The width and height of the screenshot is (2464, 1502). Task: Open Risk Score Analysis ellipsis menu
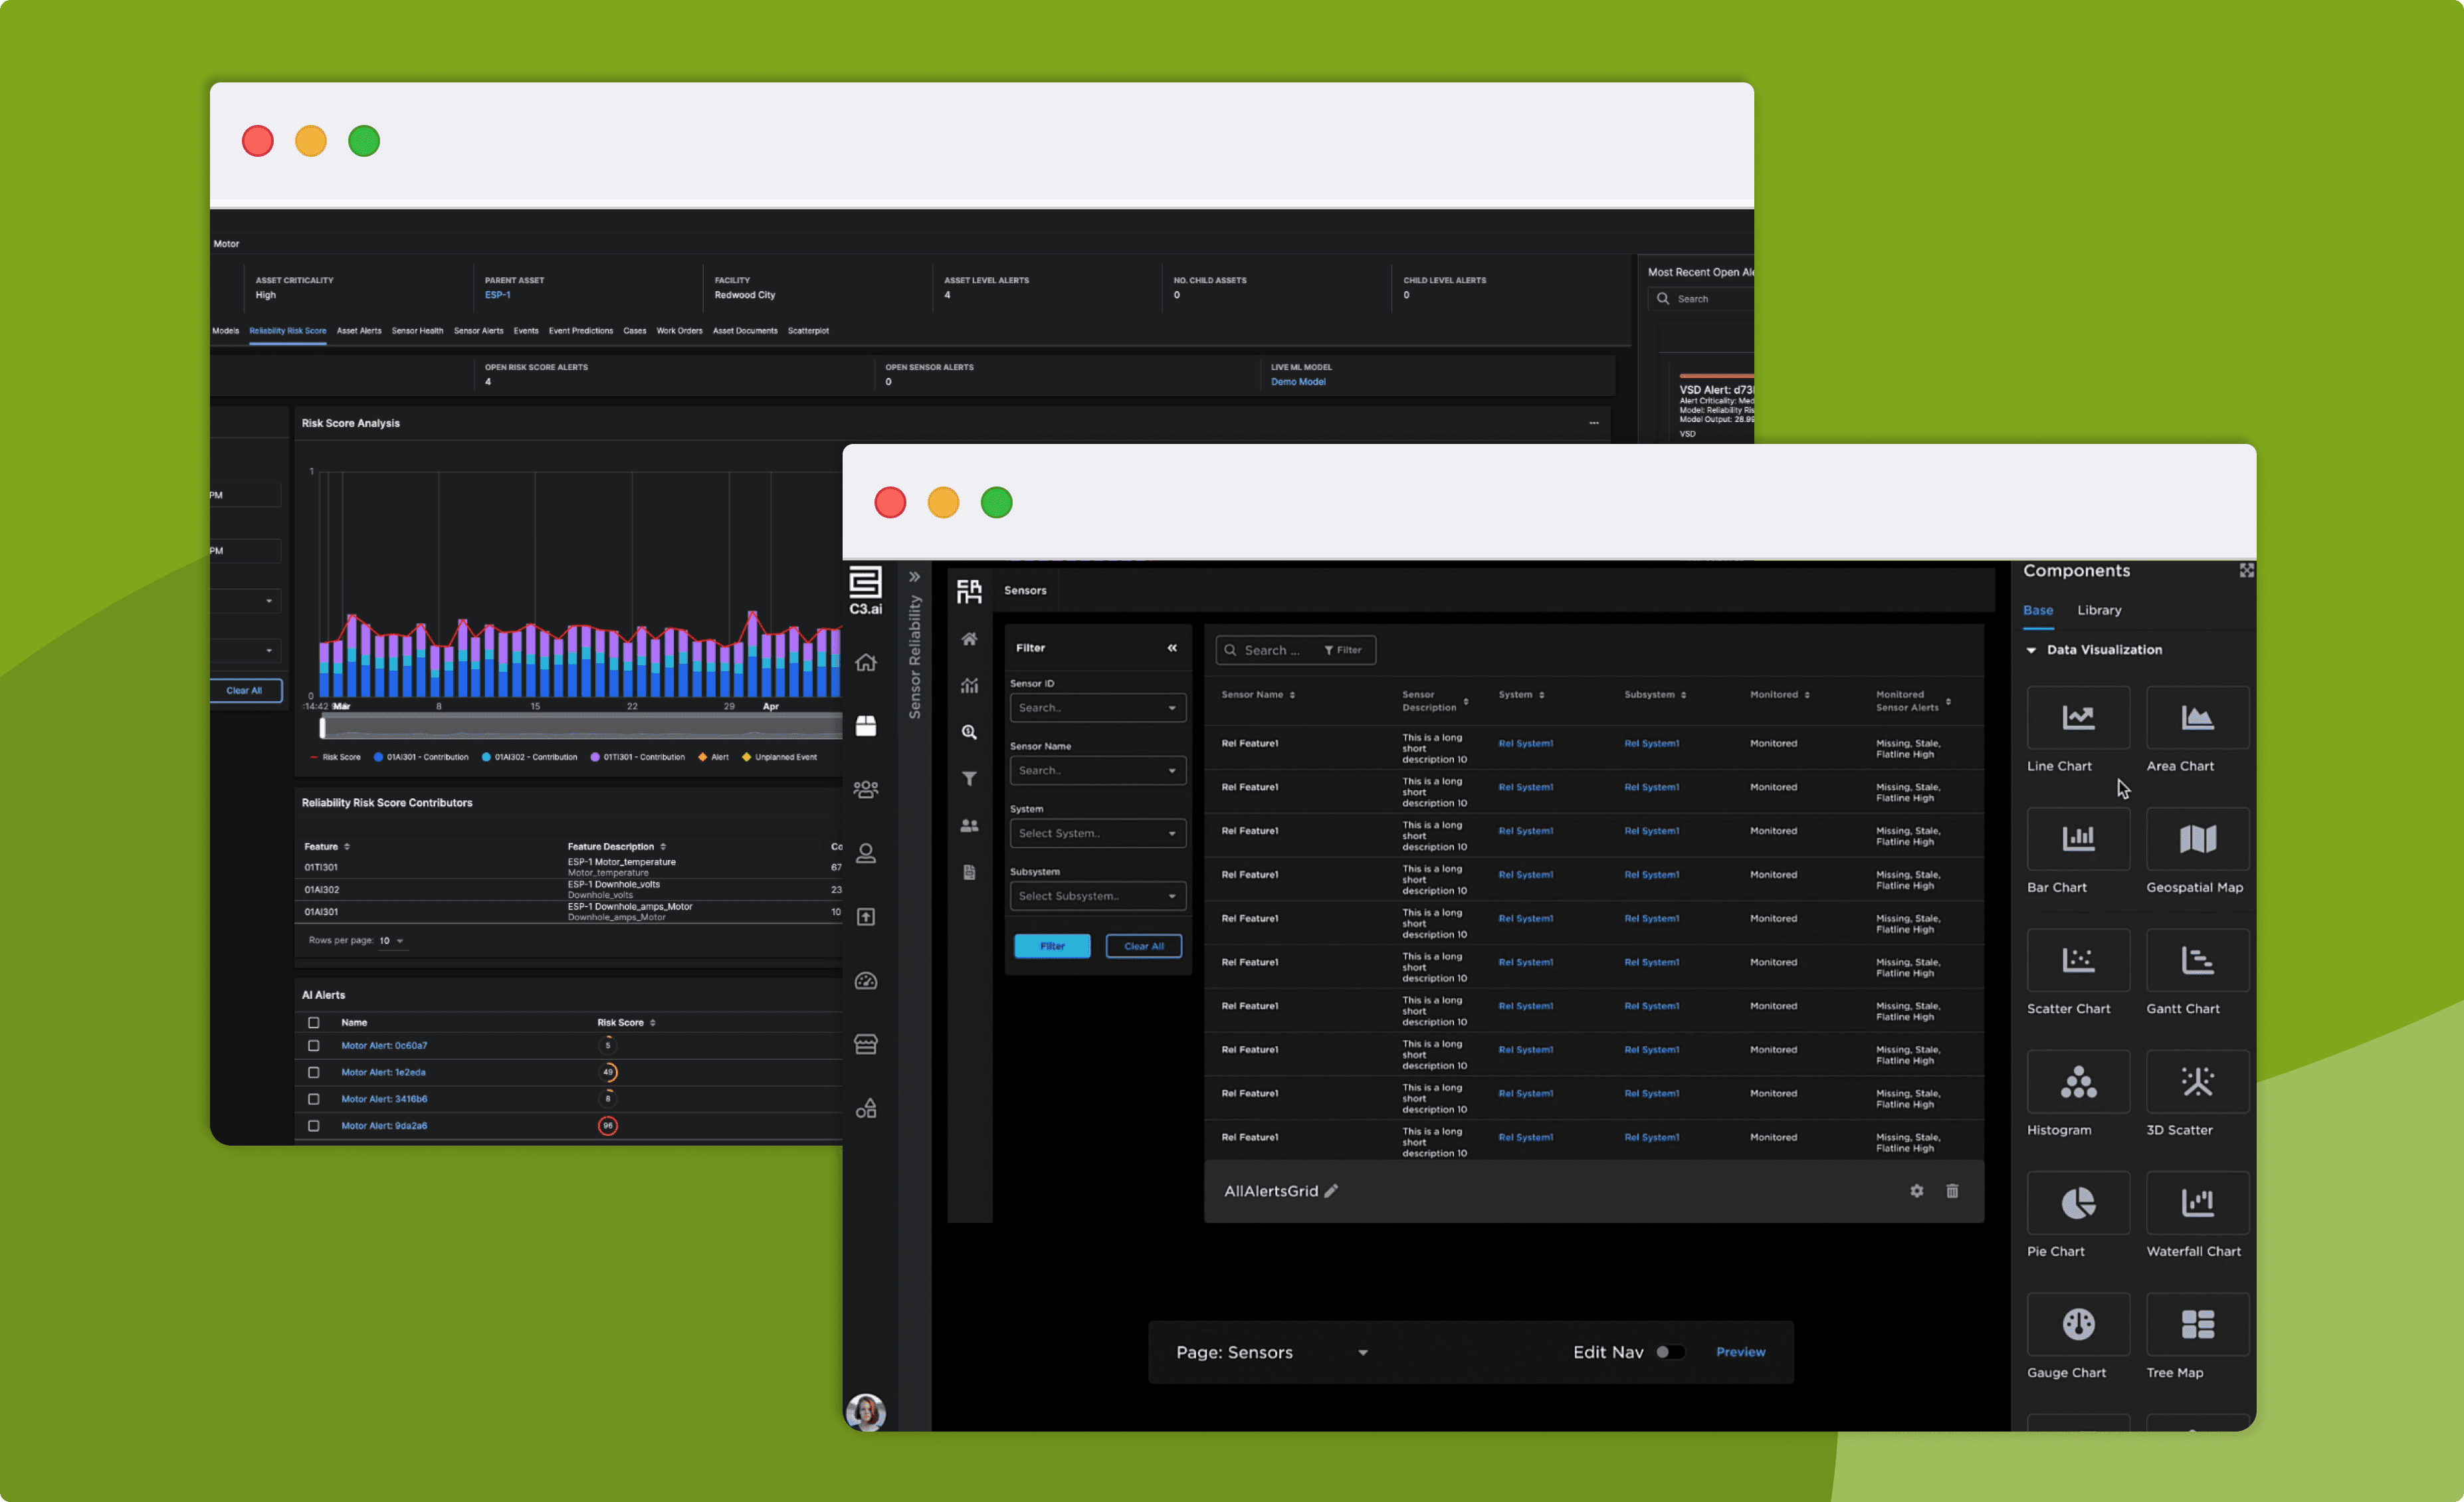[1593, 424]
